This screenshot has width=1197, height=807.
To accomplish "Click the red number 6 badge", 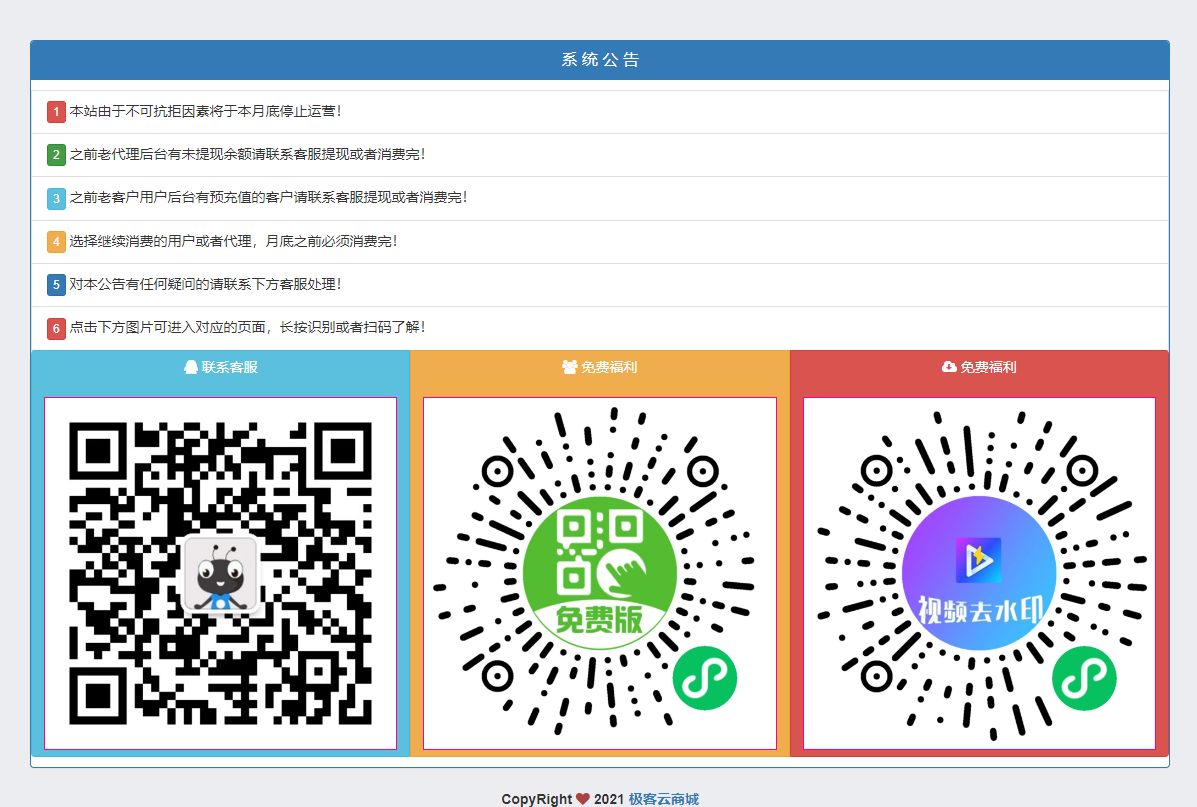I will pyautogui.click(x=56, y=328).
